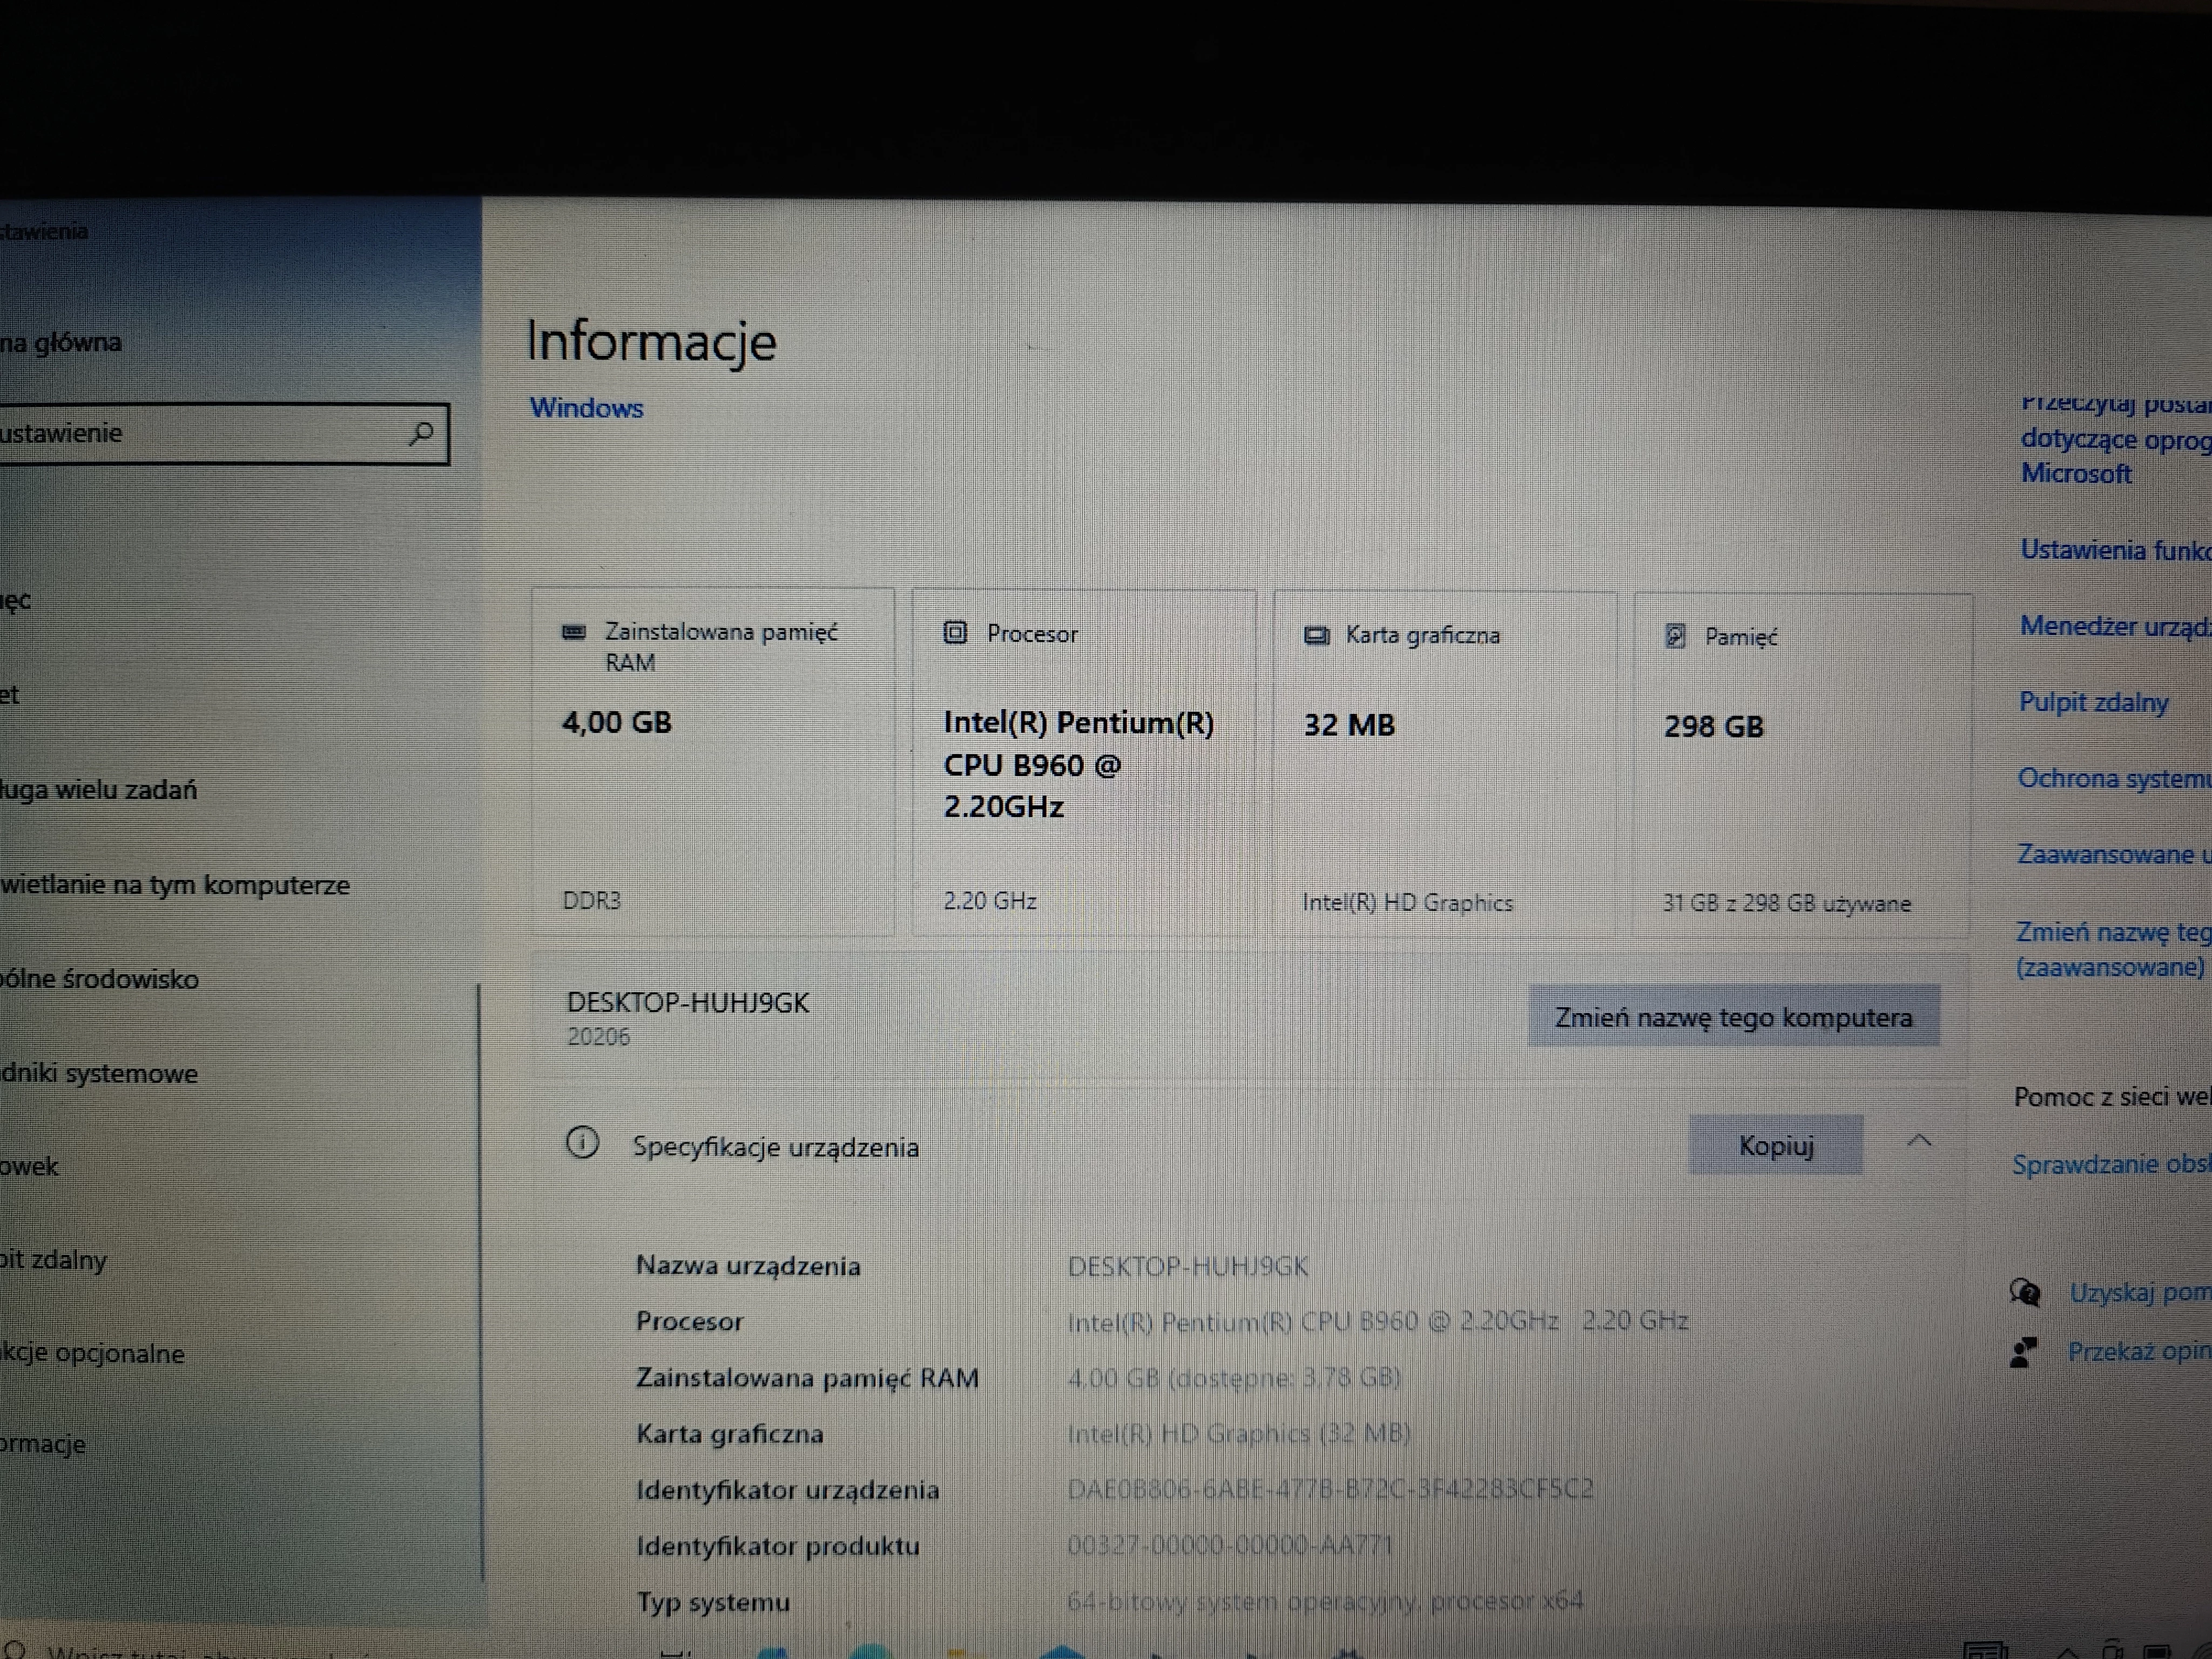The image size is (2212, 1659).
Task: Click the Karta graficzna icon
Action: [1317, 635]
